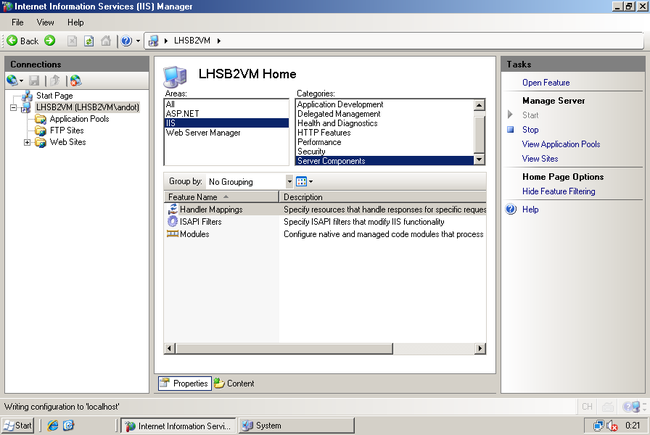
Task: Launch Internet Explorer from quick launch
Action: point(53,425)
